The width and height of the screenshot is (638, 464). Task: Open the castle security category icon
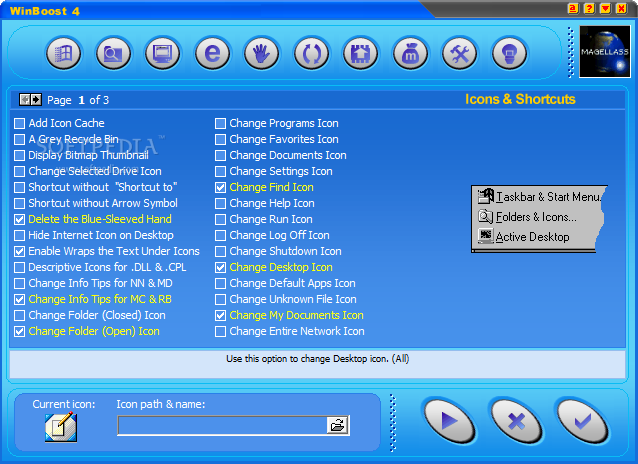click(x=361, y=53)
